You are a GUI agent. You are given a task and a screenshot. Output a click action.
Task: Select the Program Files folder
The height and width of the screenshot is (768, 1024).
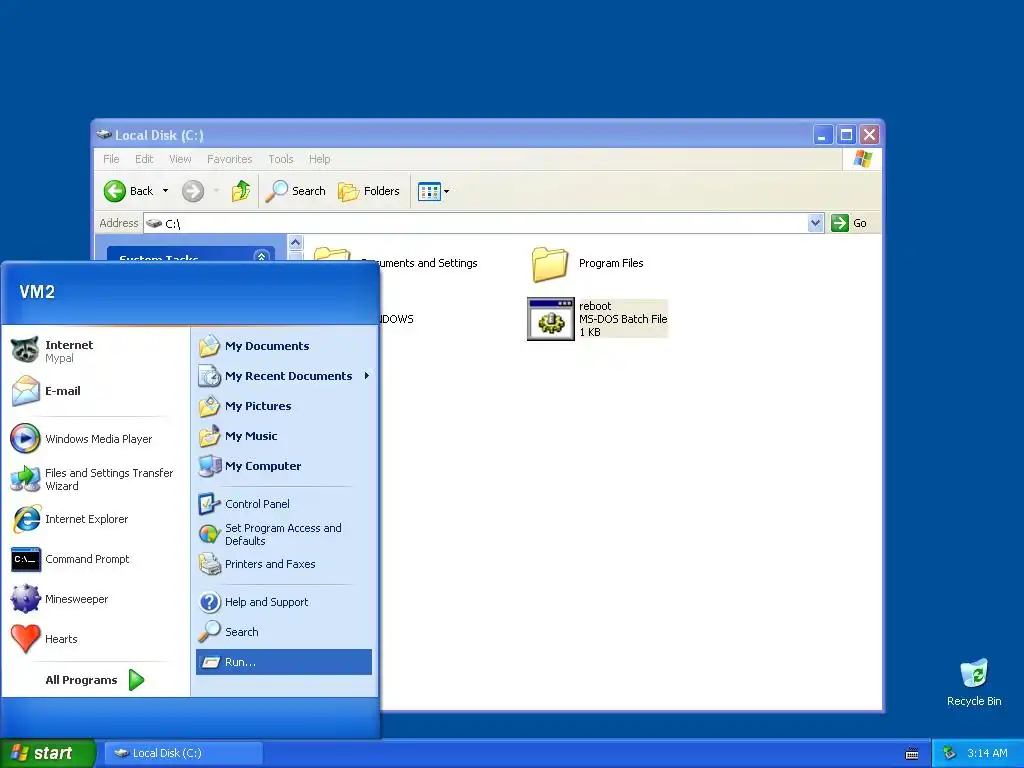(588, 264)
